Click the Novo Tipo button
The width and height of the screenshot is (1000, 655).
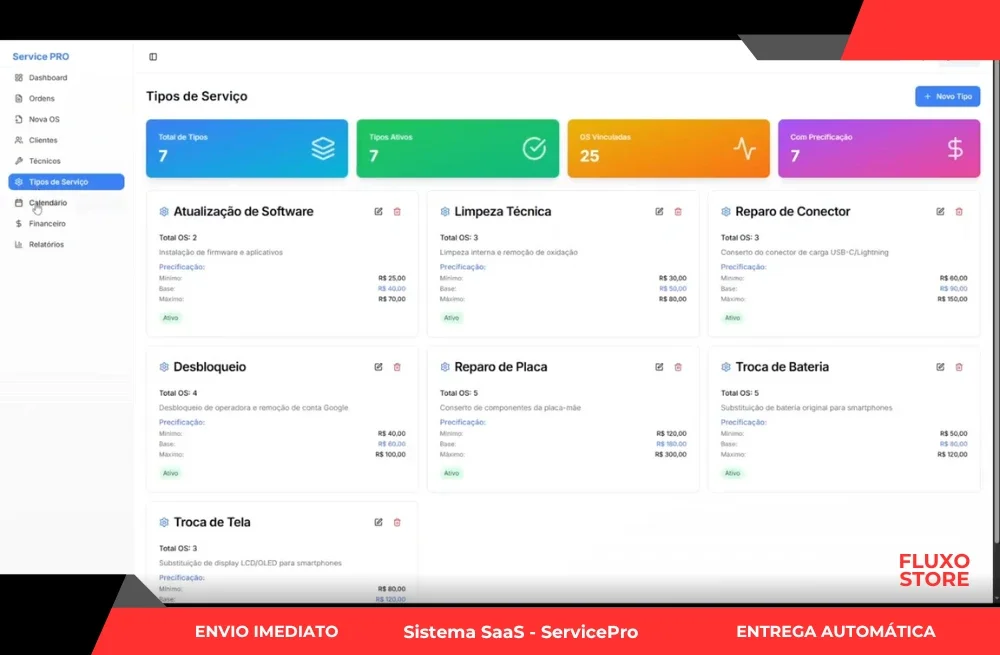pos(948,96)
